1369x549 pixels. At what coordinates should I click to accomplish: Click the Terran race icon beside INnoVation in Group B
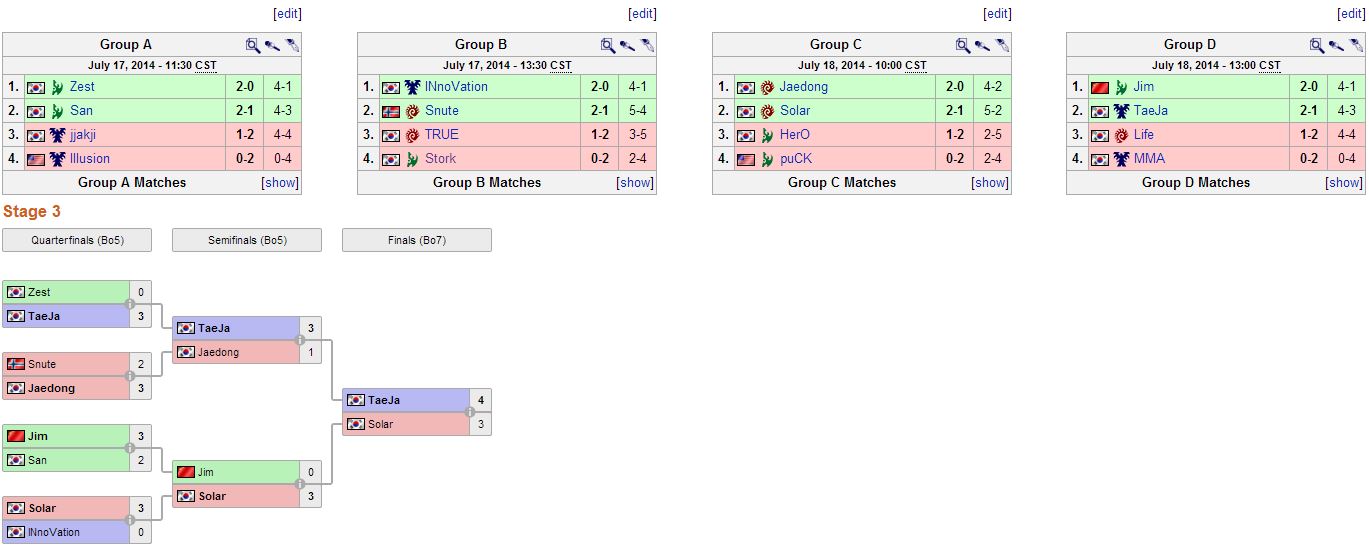click(412, 87)
